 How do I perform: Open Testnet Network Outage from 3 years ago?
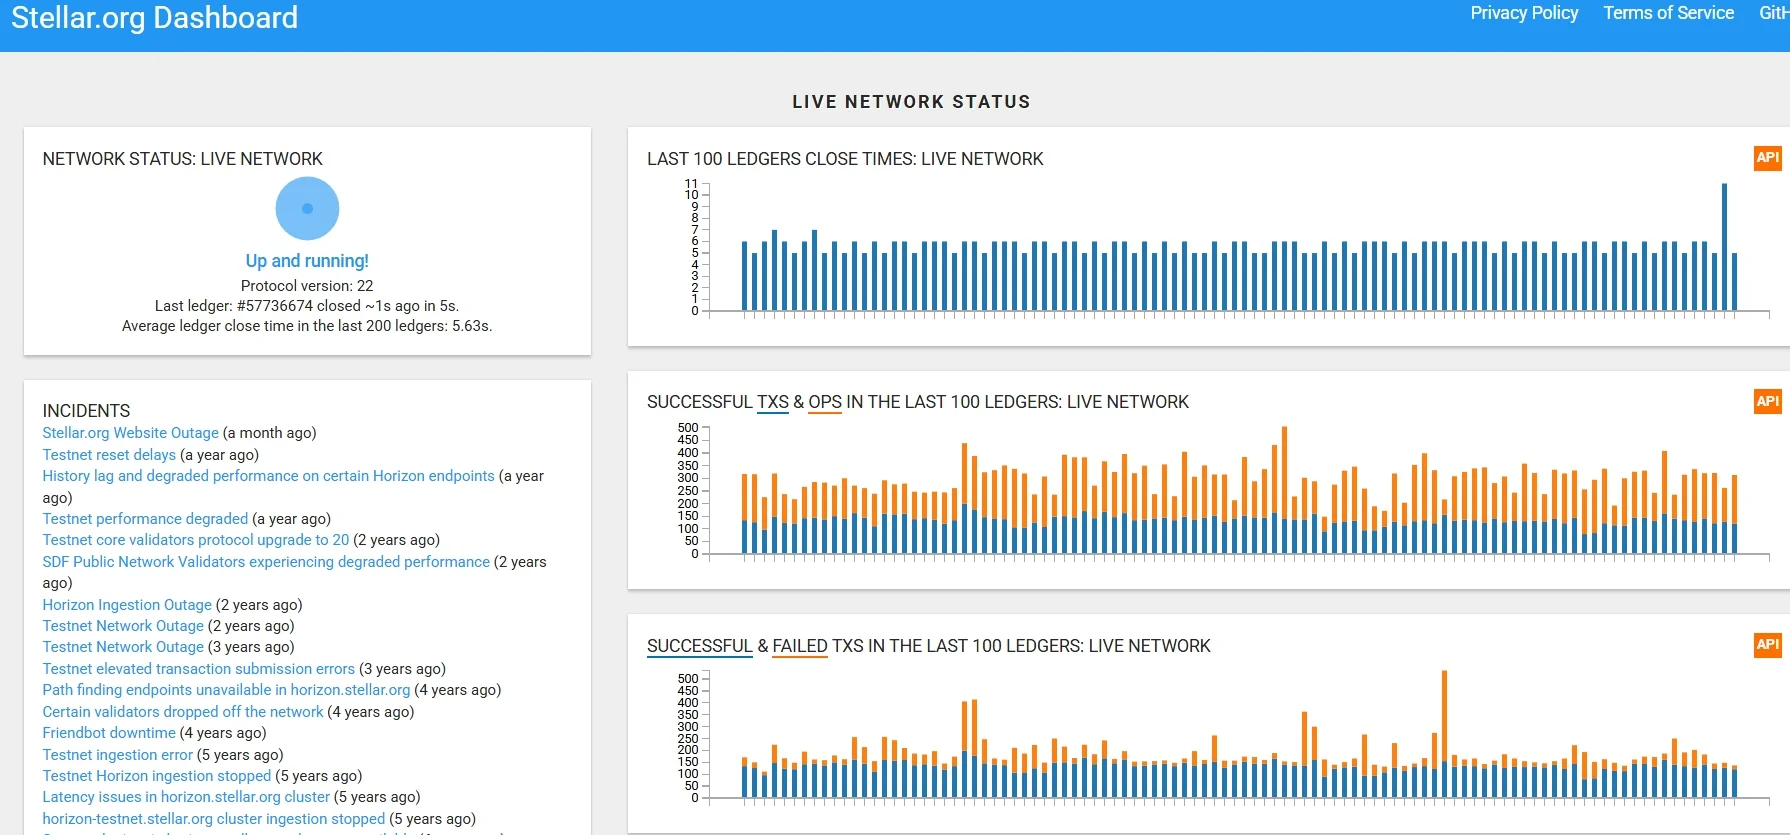pyautogui.click(x=123, y=647)
